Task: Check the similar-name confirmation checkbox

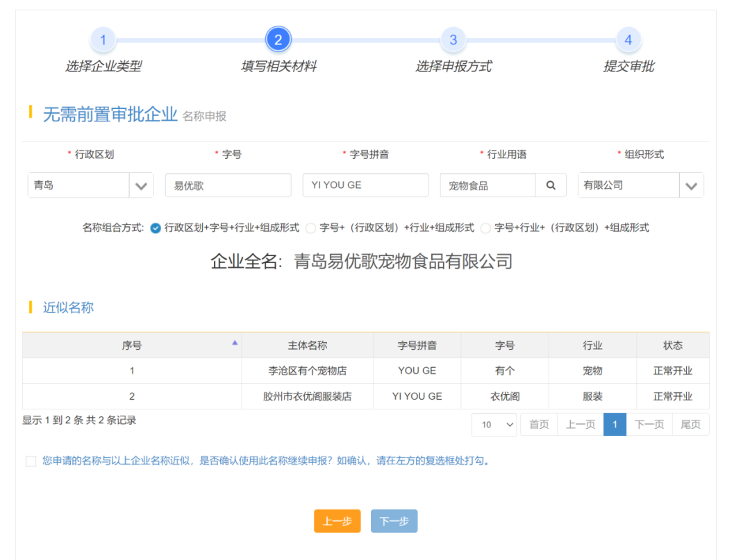Action: tap(31, 461)
